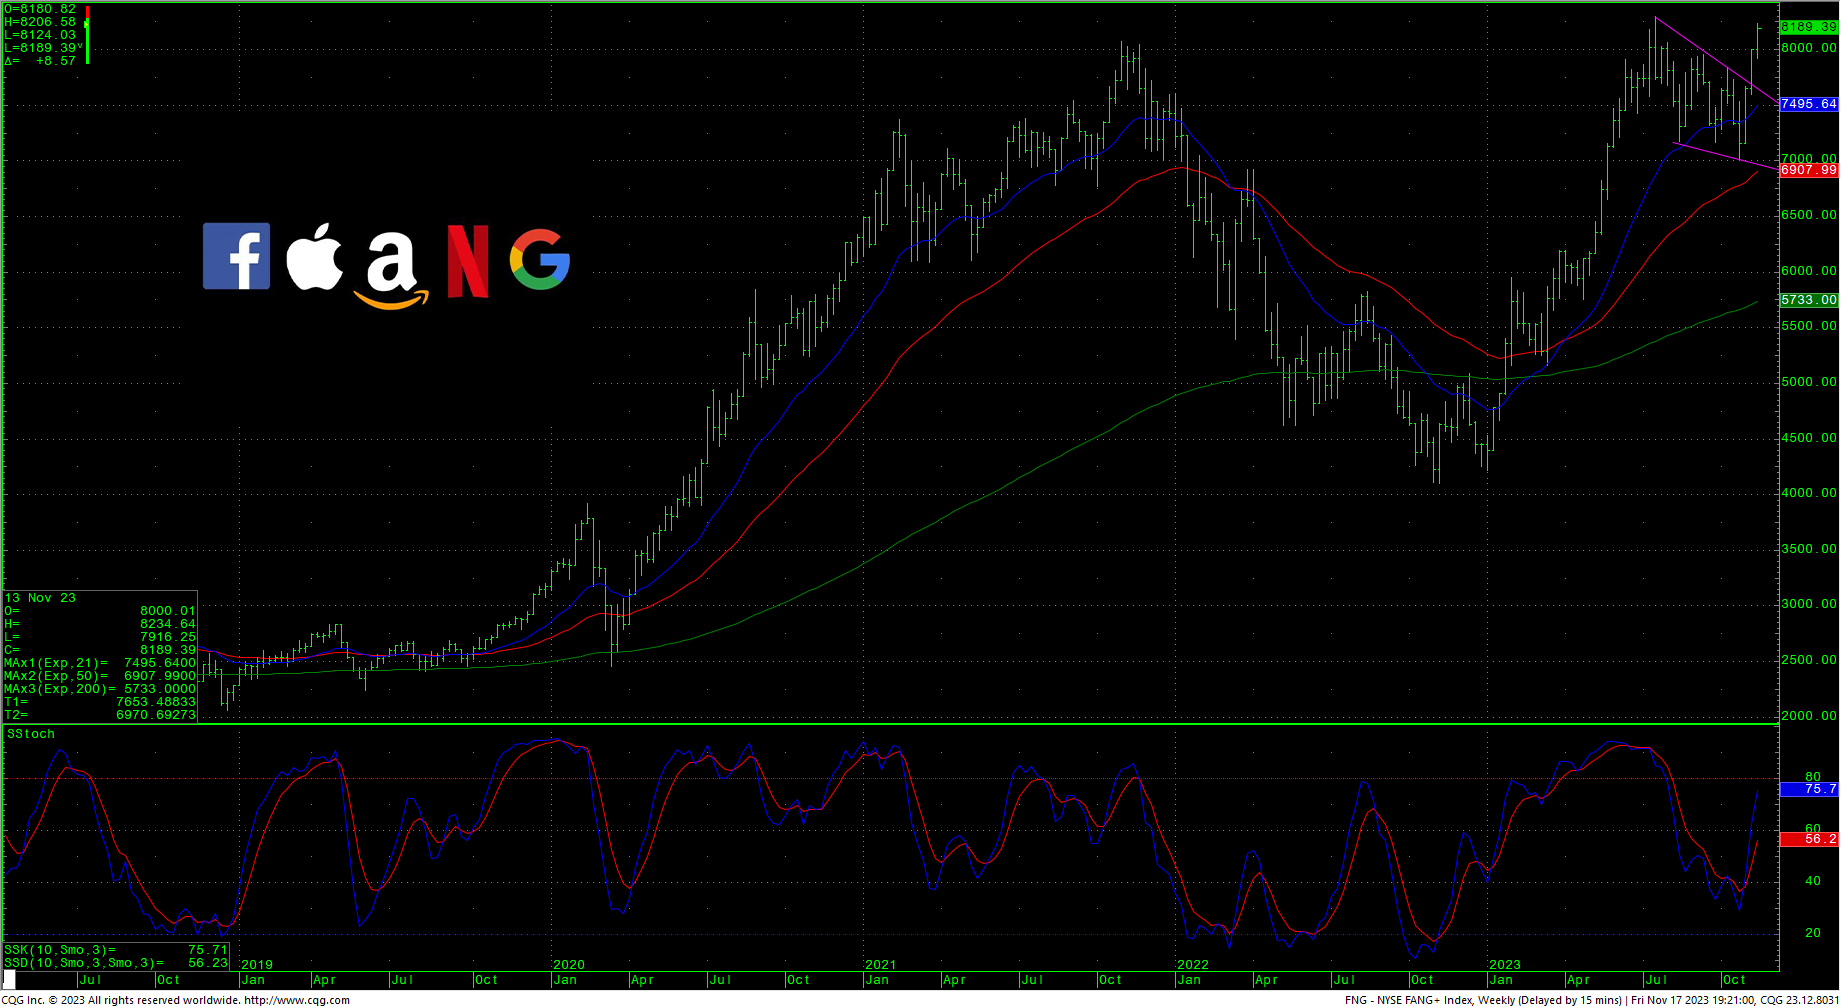
Task: Select the MAx1(Exp,21) row in data box
Action: [x=100, y=663]
